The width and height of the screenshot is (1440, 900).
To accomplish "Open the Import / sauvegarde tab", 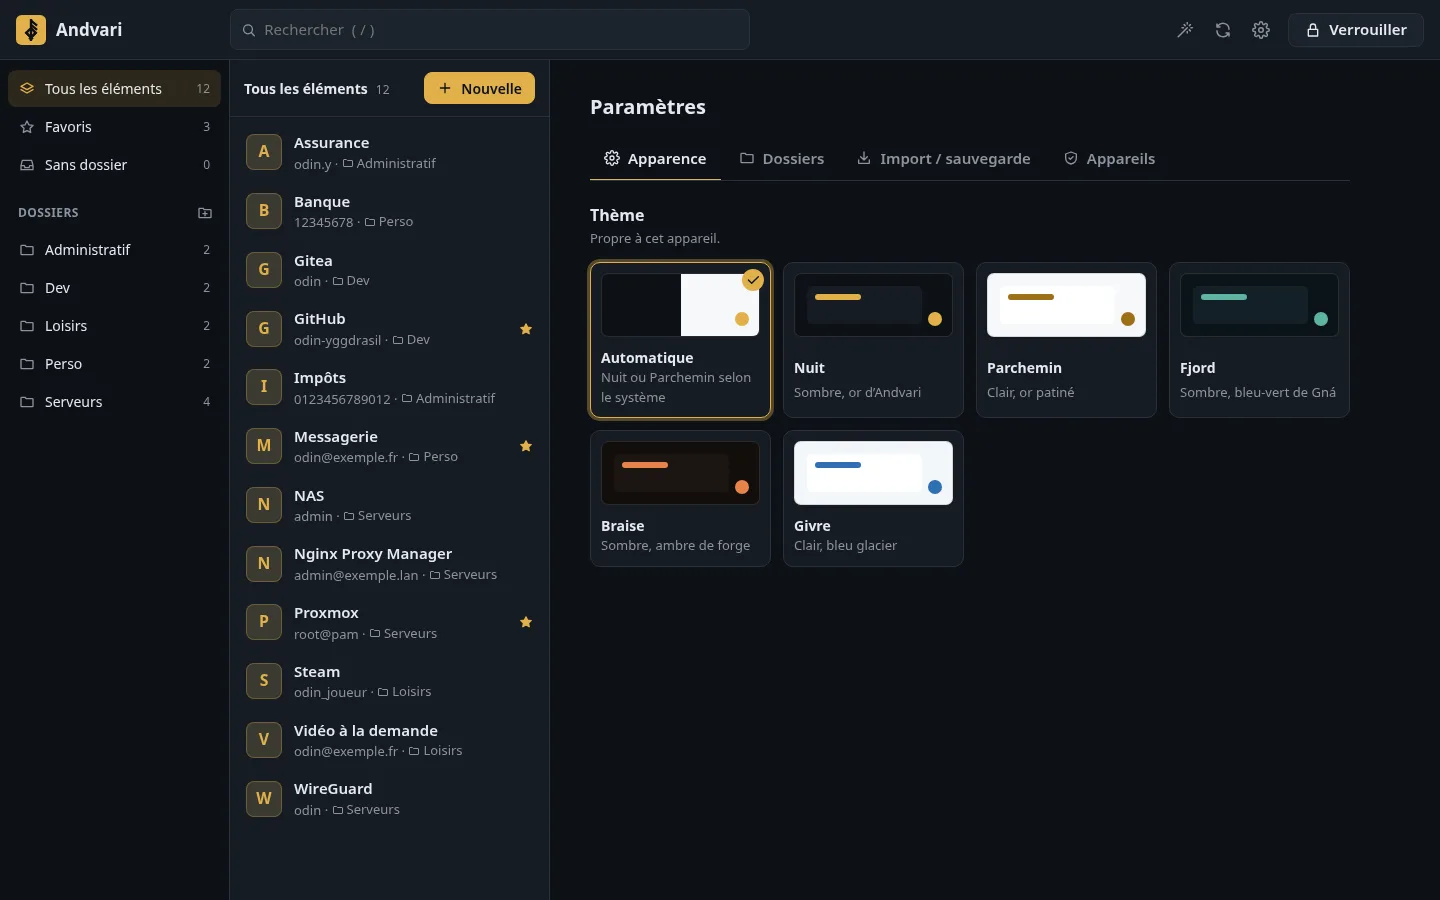I will click(943, 159).
